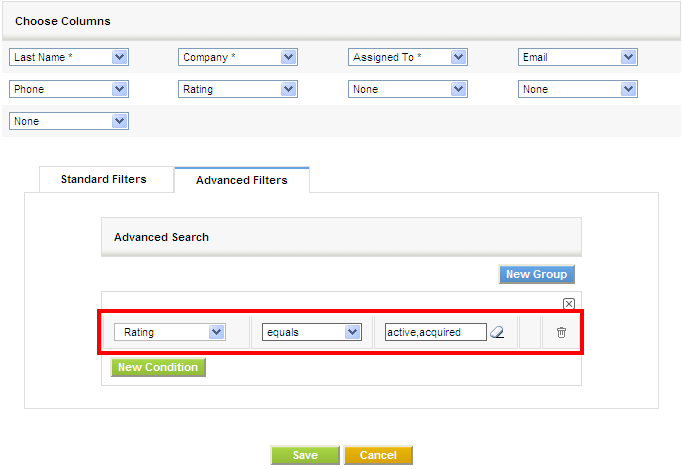Open the Company column dropdown
This screenshot has width=683, height=469.
click(238, 57)
